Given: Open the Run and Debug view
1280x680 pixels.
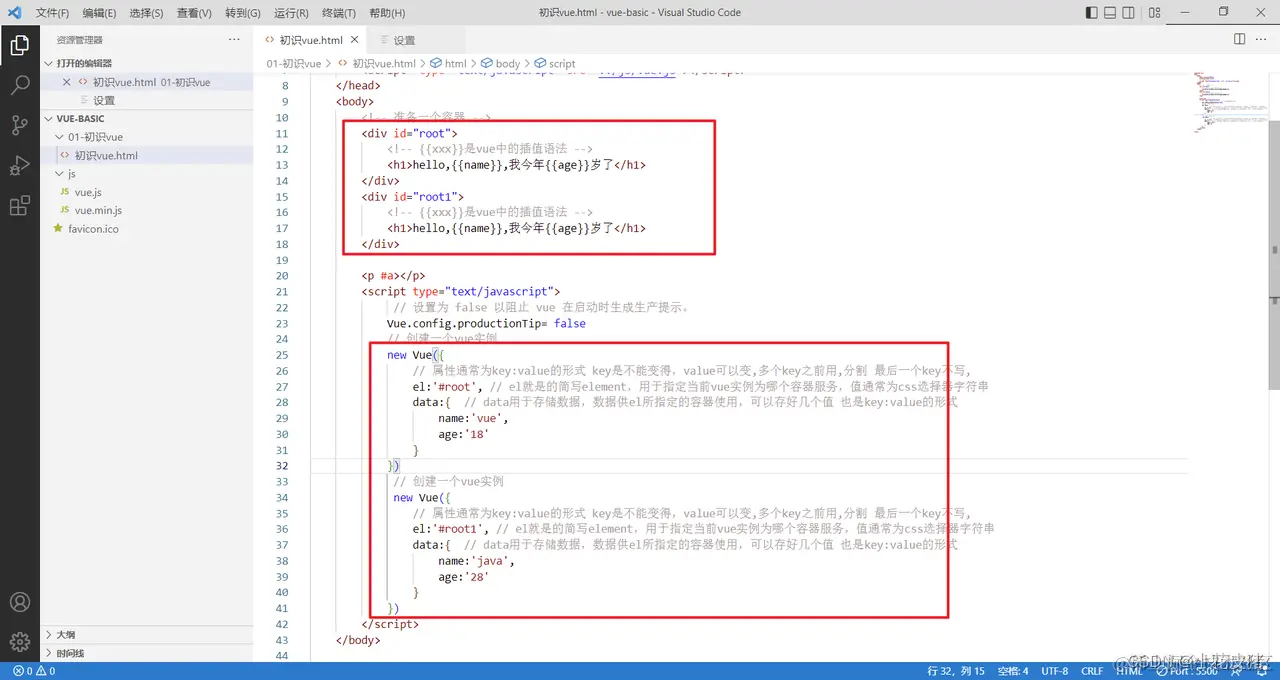Looking at the screenshot, I should 19,166.
